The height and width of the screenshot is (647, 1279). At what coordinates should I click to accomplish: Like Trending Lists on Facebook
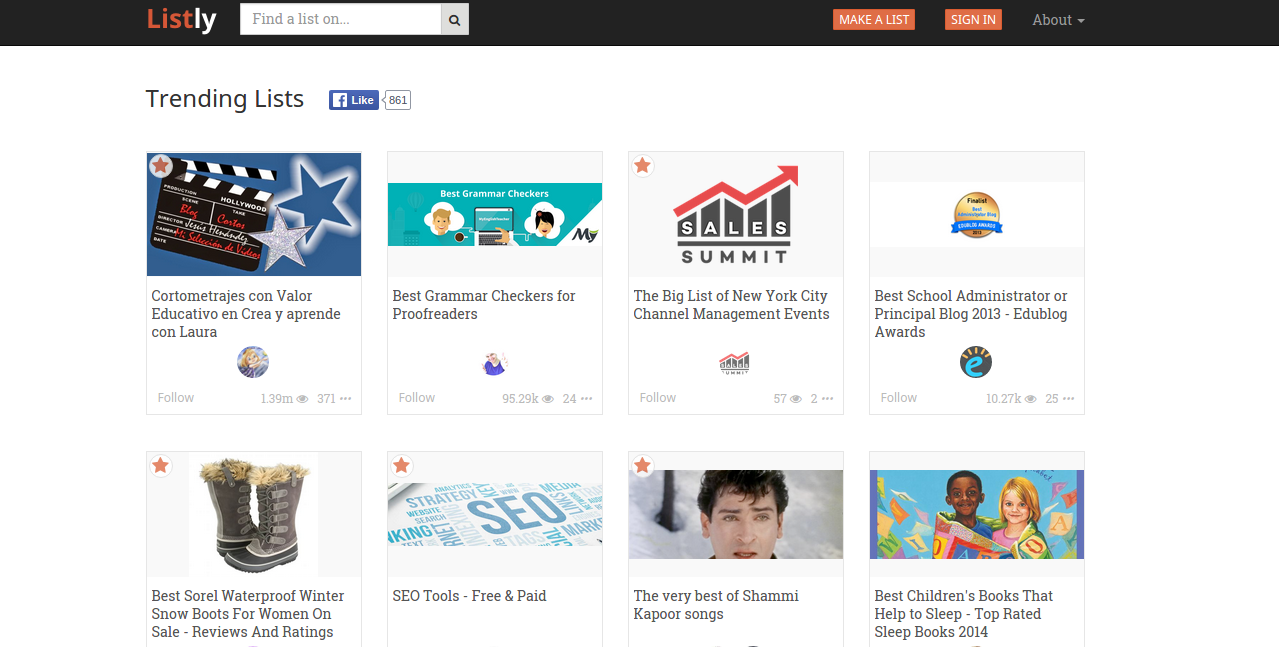coord(354,100)
